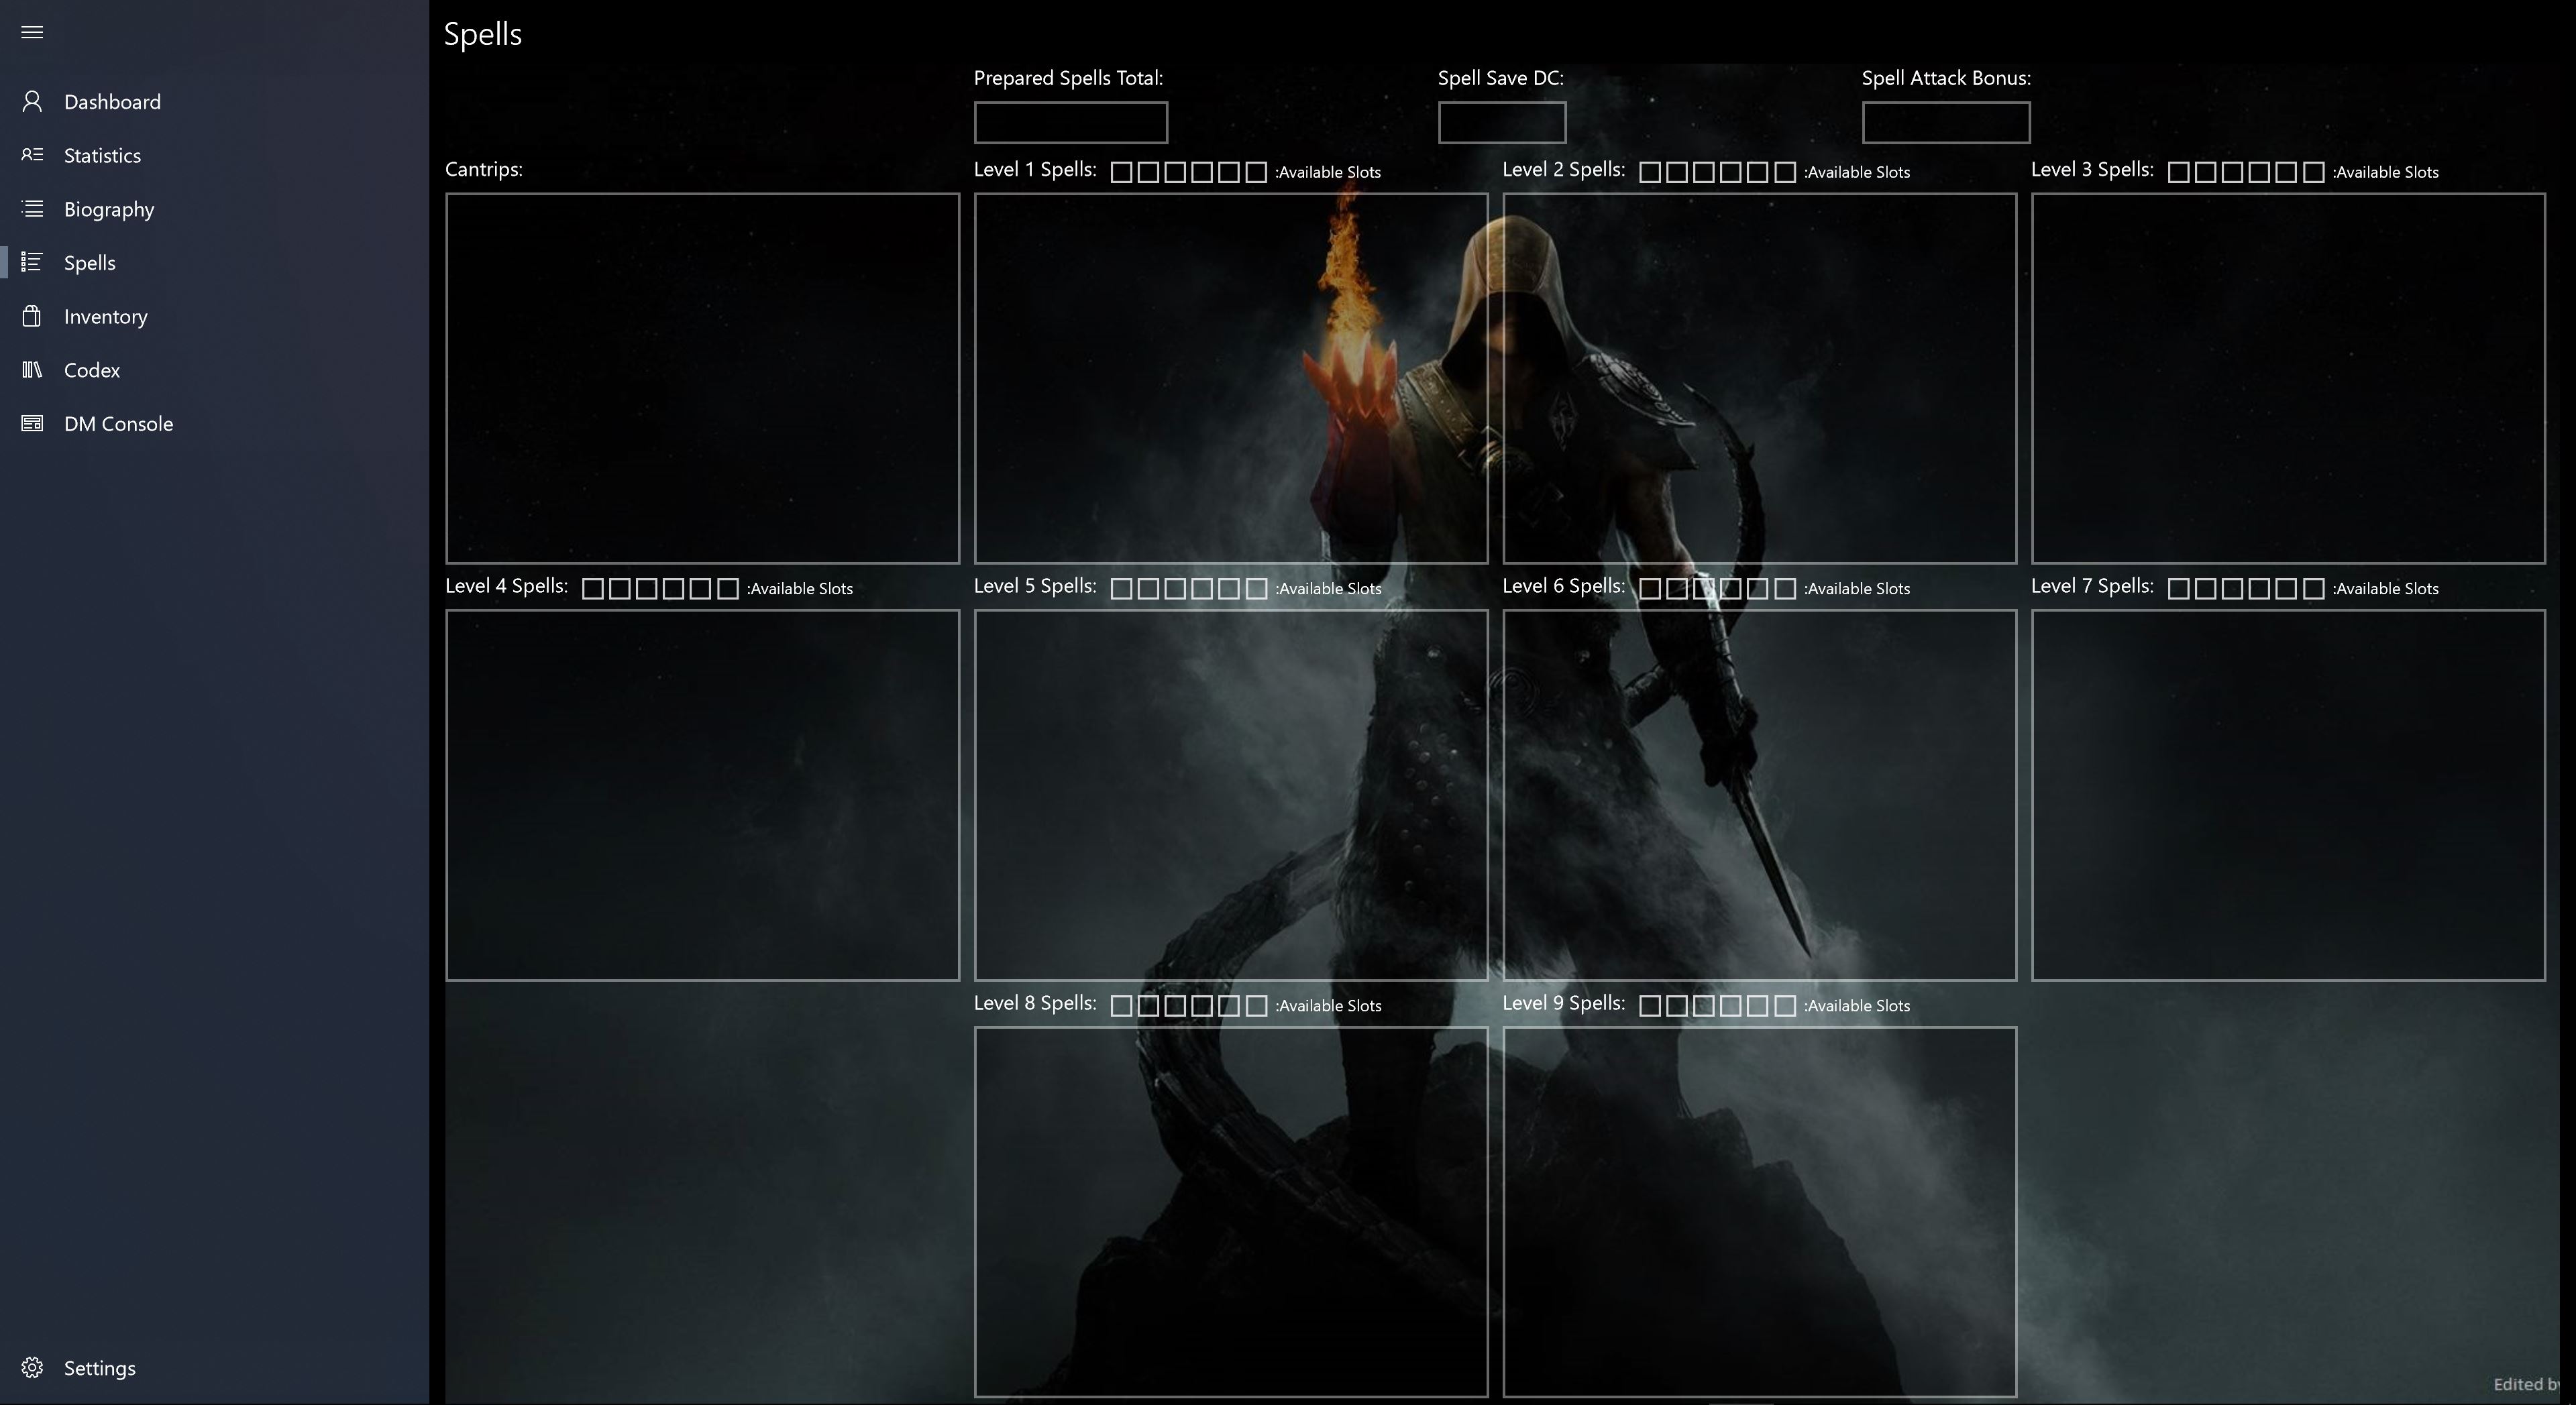Open Dashboard via person icon
This screenshot has width=2576, height=1405.
click(32, 102)
